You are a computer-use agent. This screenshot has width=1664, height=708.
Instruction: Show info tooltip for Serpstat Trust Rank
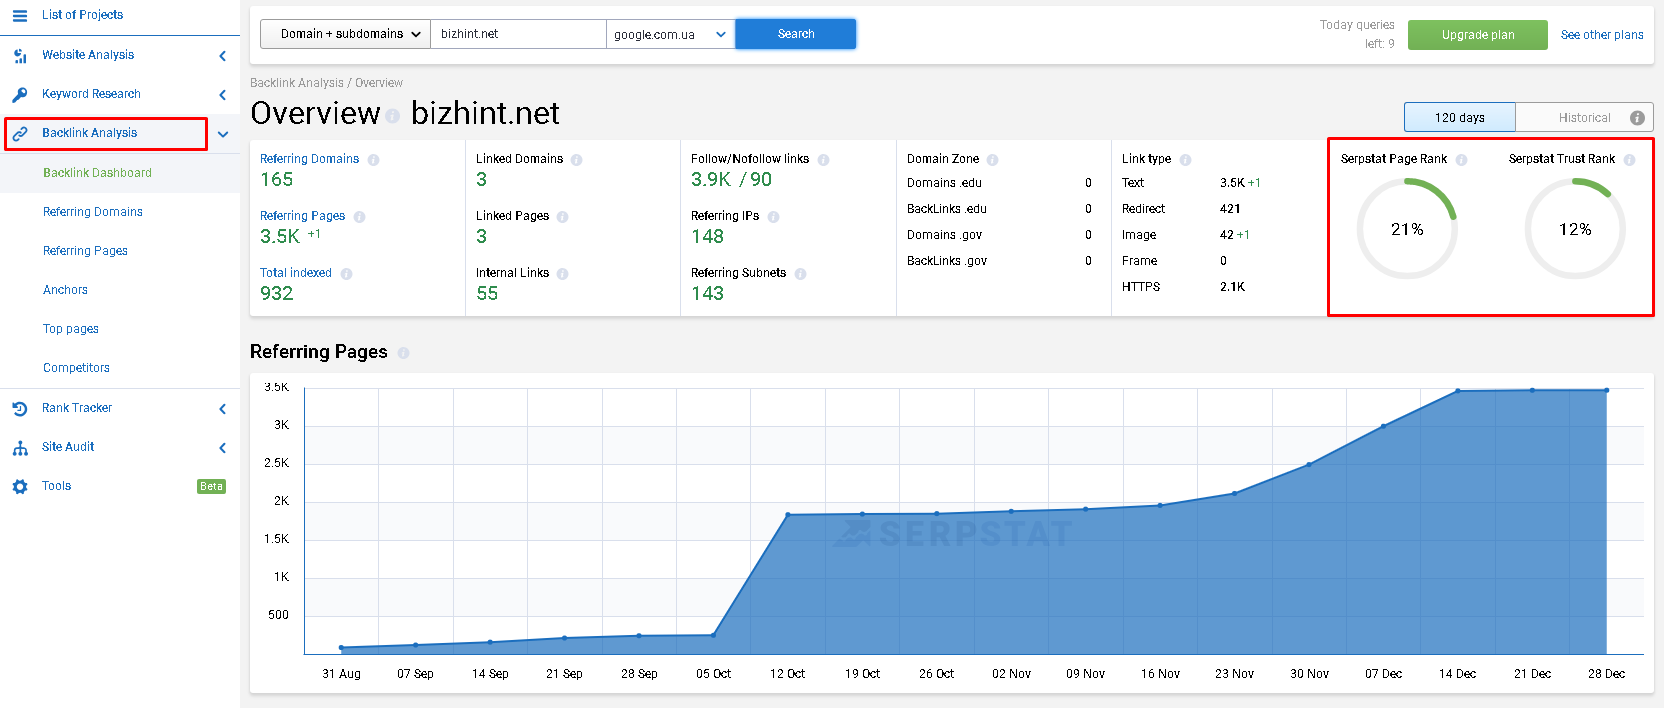1629,160
